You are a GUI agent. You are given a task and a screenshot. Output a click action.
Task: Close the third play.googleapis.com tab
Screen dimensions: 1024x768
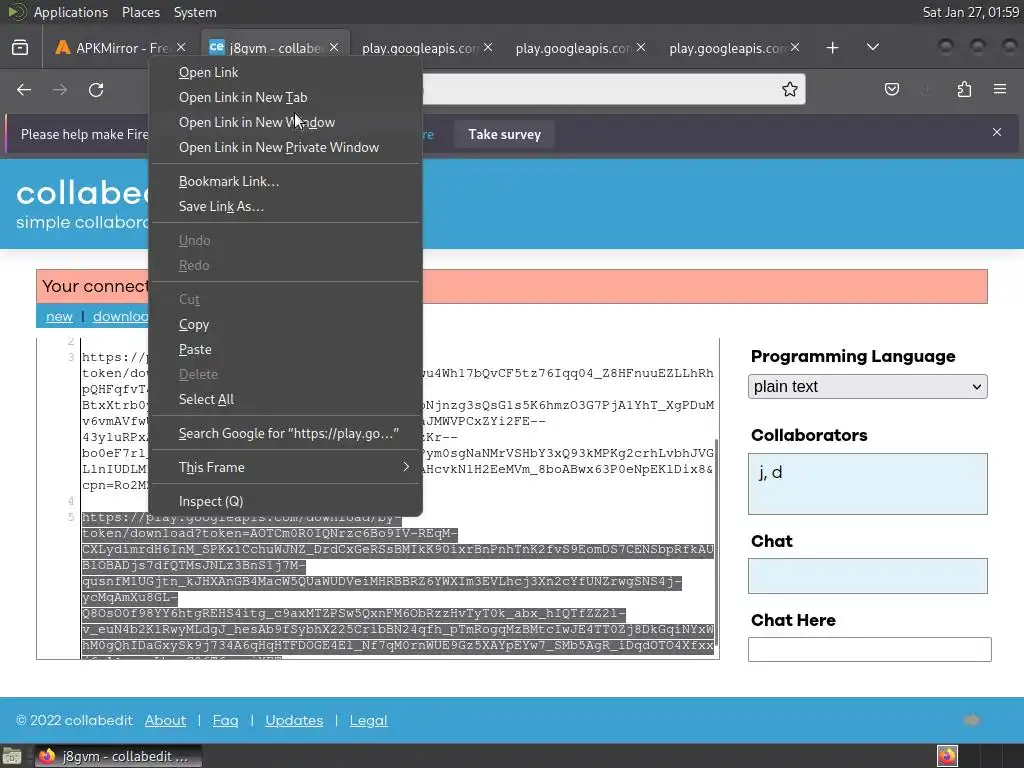click(x=794, y=47)
